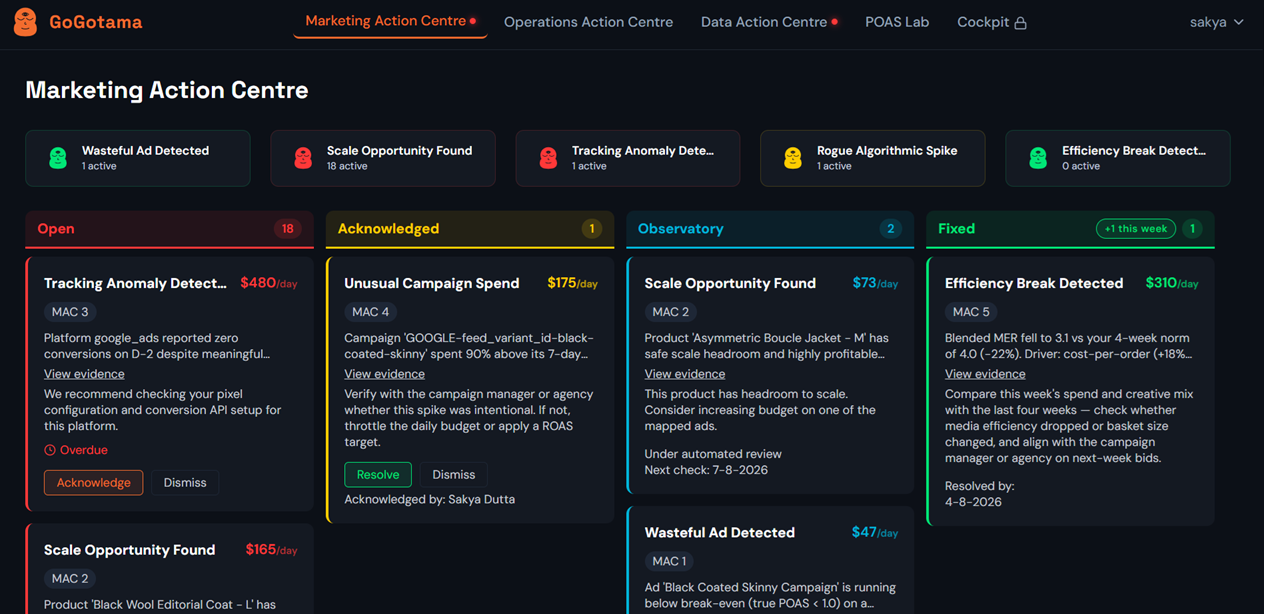Viewport: 1264px width, 614px height.
Task: Click the green Wasteful Ad Detected icon
Action: click(58, 158)
